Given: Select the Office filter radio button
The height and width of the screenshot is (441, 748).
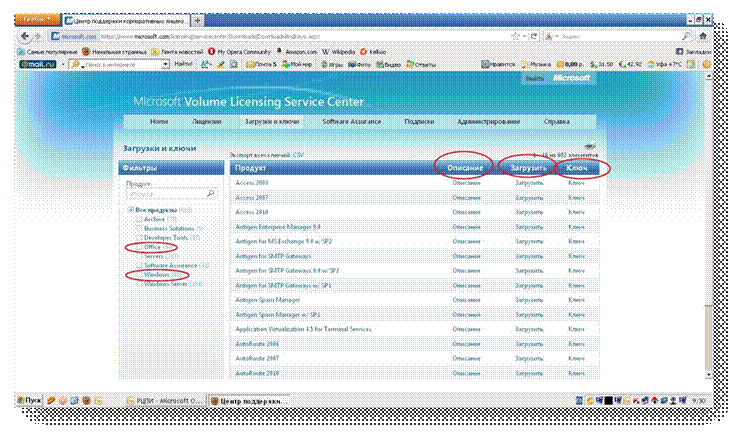Looking at the screenshot, I should click(x=139, y=247).
